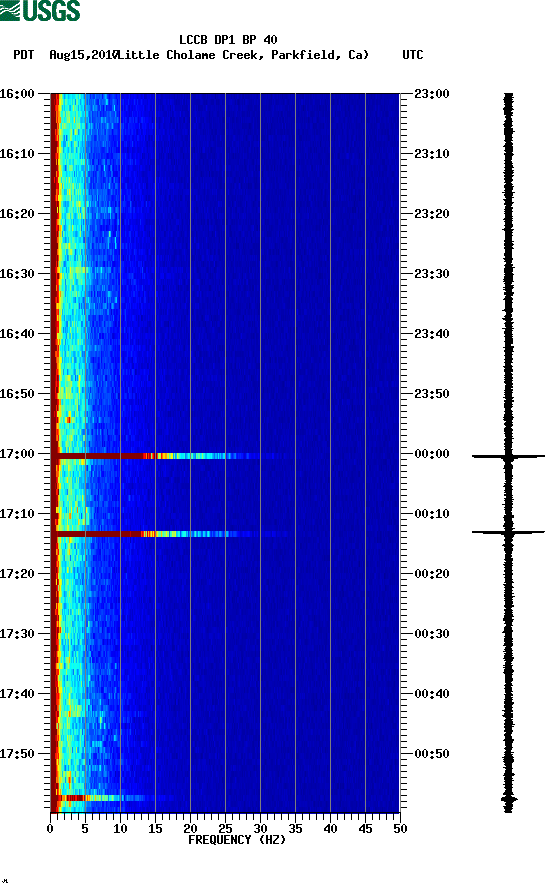Click the '17:00' PDT time label

click(17, 454)
